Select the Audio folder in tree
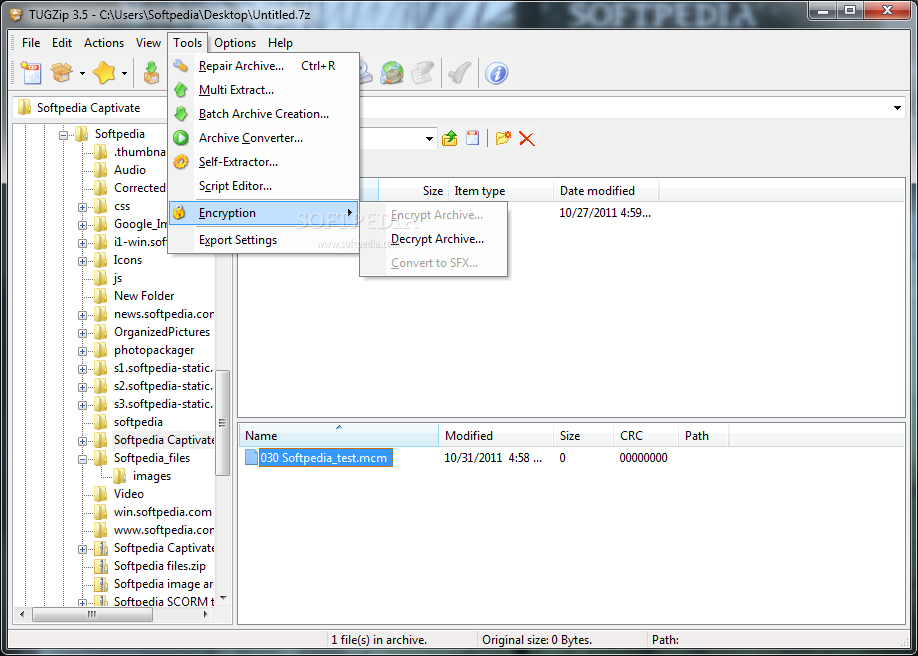Image resolution: width=918 pixels, height=656 pixels. 130,170
